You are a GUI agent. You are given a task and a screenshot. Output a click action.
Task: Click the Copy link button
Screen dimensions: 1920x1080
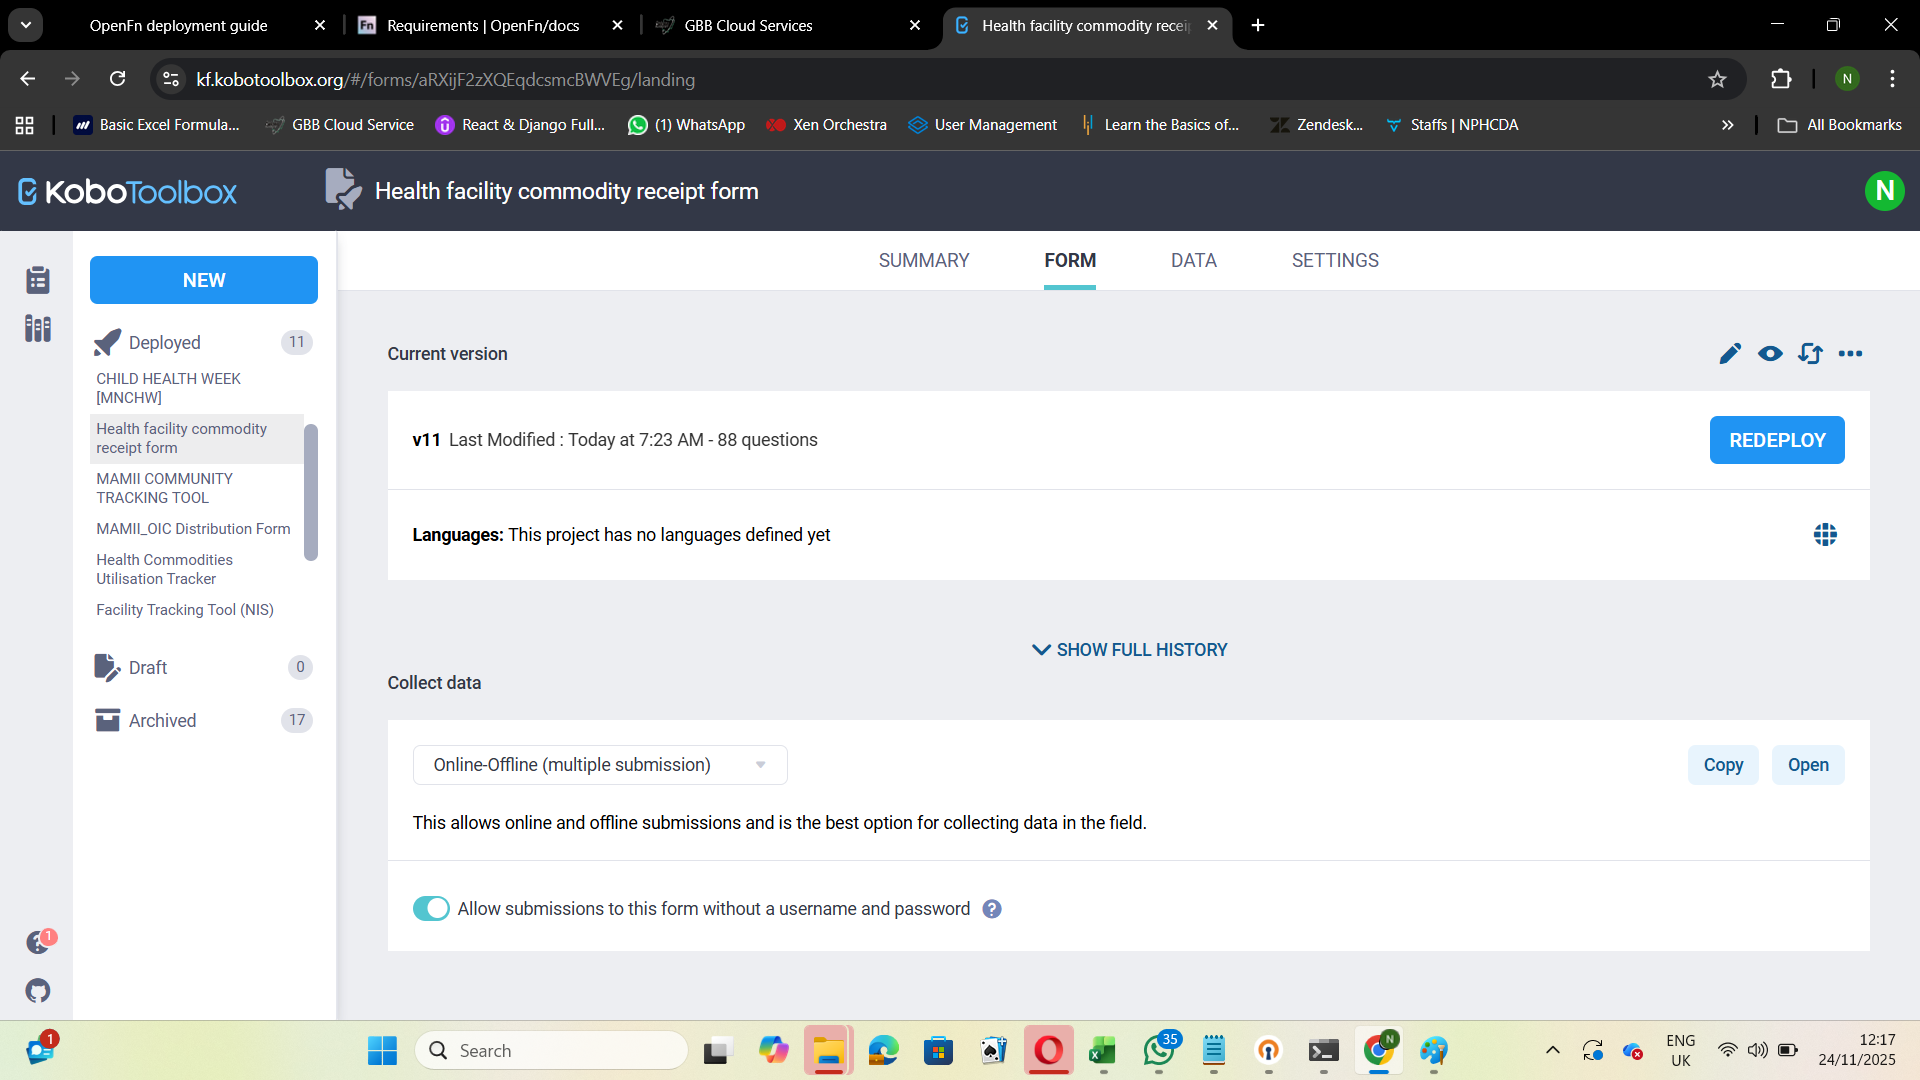point(1722,765)
